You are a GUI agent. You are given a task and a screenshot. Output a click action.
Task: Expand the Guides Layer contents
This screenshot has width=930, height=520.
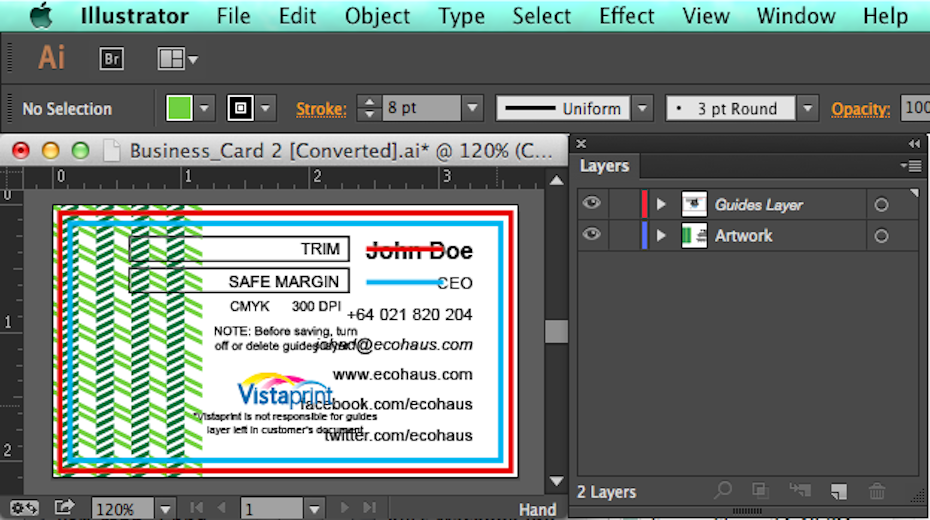click(661, 204)
